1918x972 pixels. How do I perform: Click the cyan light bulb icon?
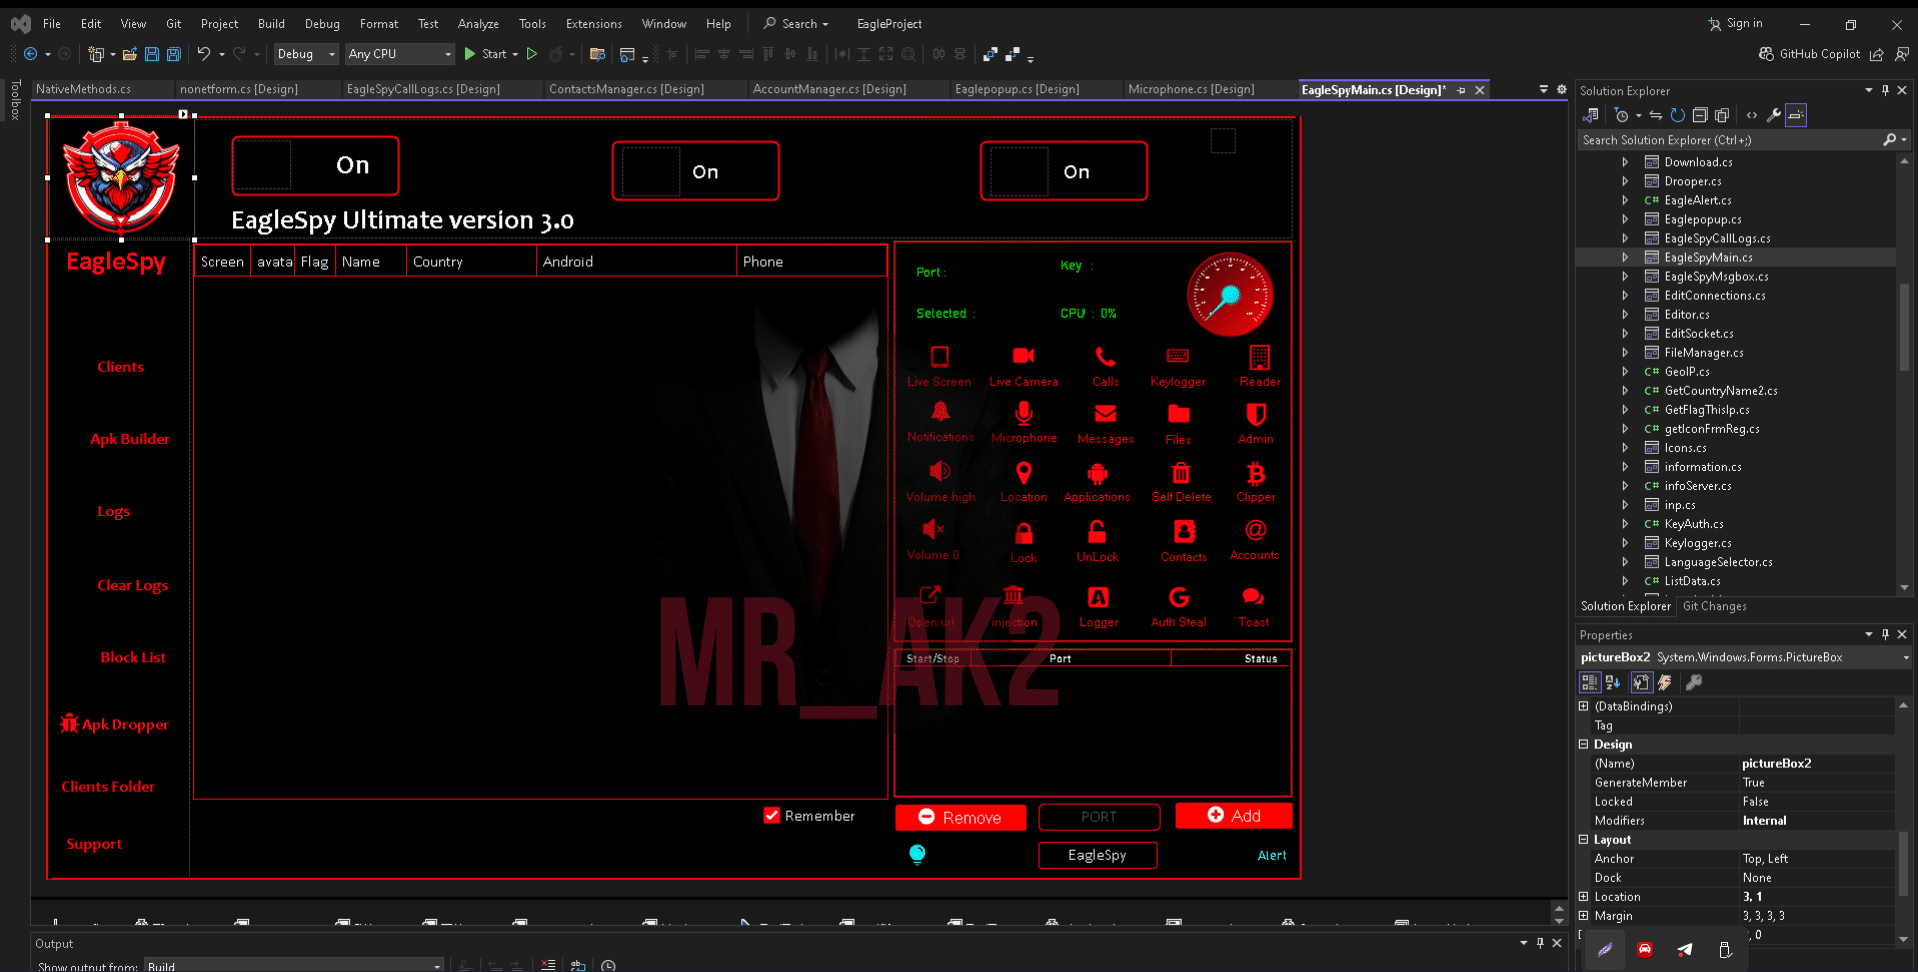(917, 854)
